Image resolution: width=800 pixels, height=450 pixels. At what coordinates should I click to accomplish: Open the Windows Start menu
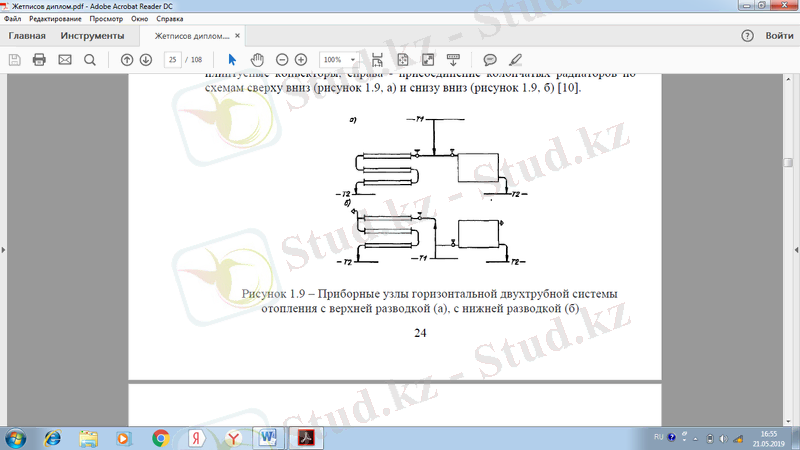[x=15, y=438]
